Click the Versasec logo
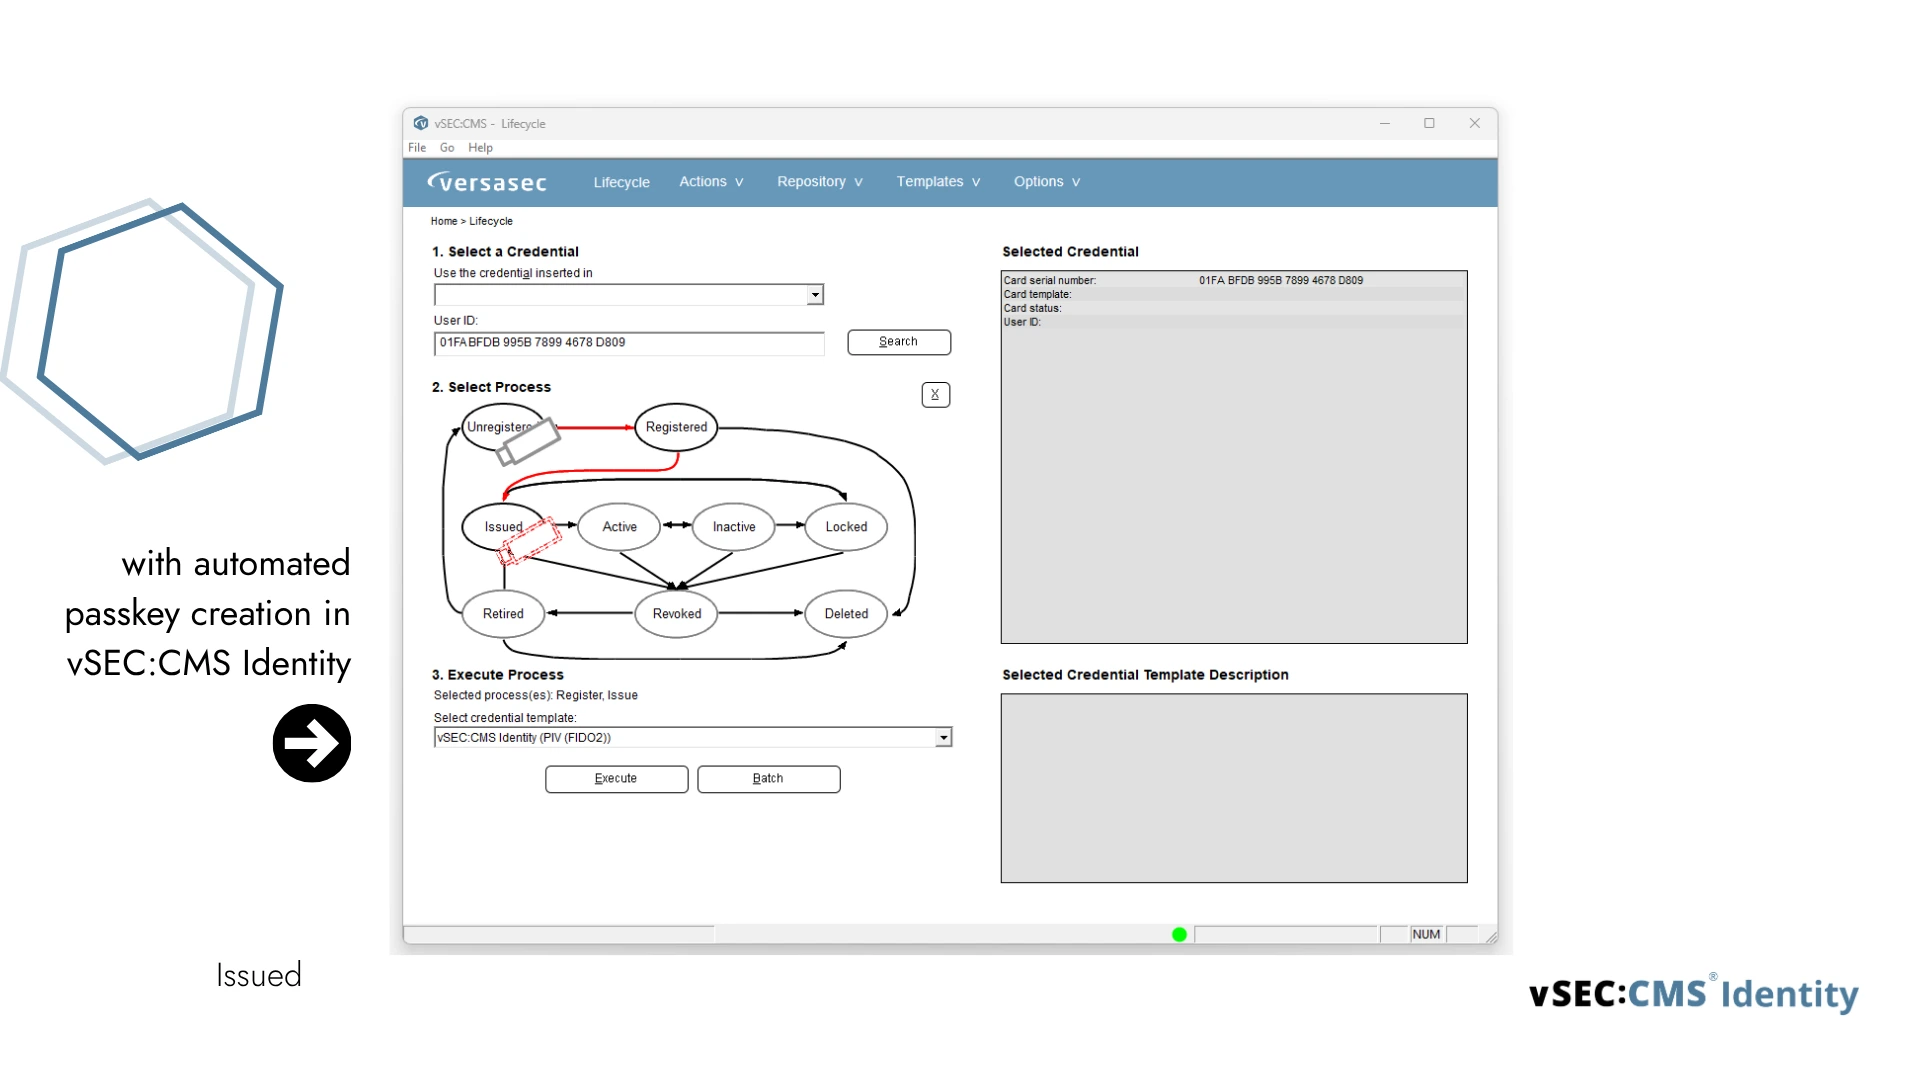 click(487, 182)
